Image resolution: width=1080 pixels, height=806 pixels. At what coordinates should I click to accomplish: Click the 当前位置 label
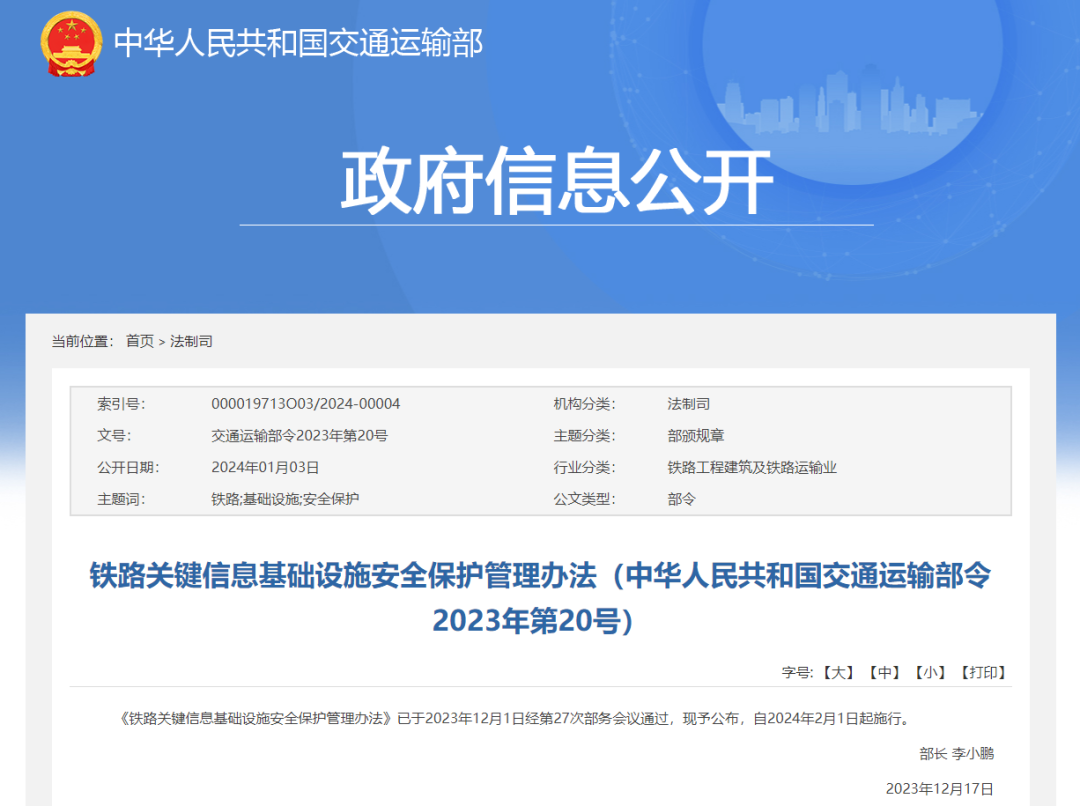83,341
